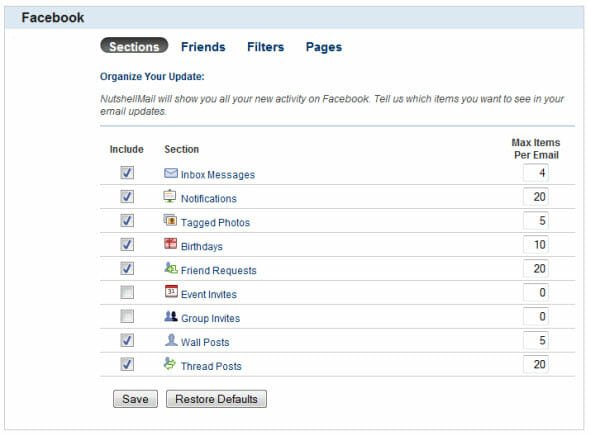Click the Friend Requests icon
The width and height of the screenshot is (590, 435).
(x=171, y=268)
